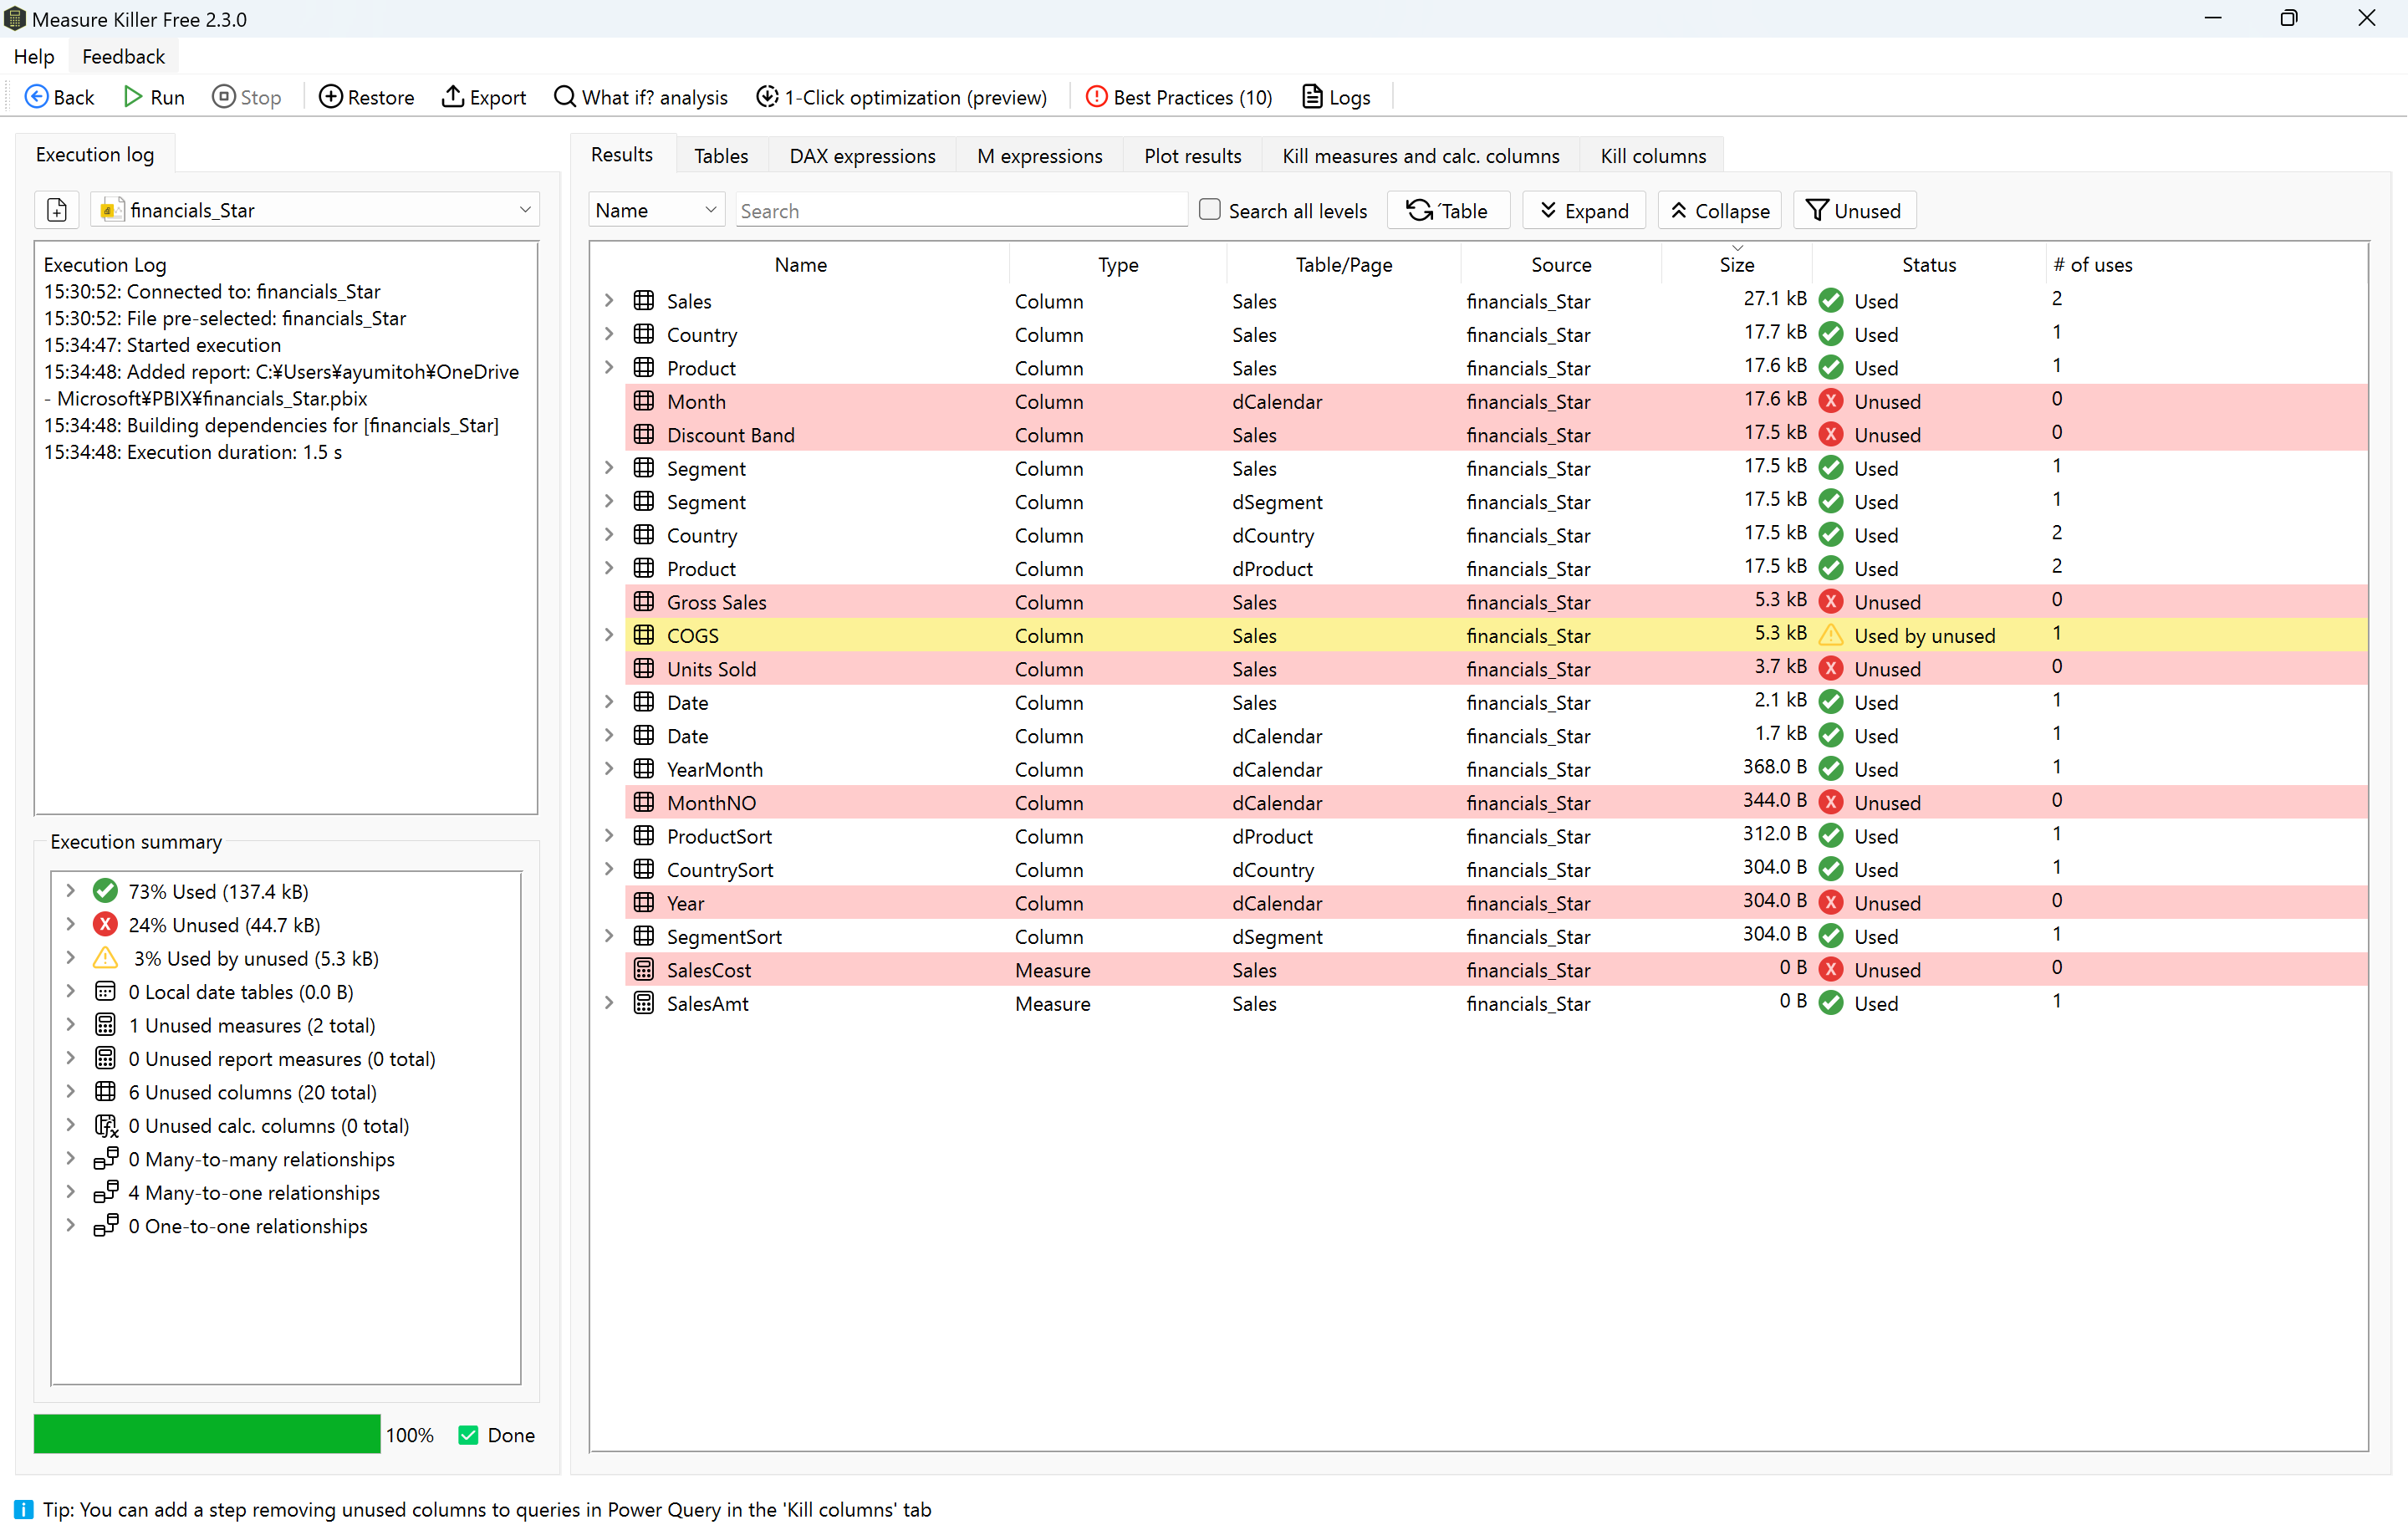Click the Best Practices warning icon
The image size is (2408, 1525).
(1096, 97)
